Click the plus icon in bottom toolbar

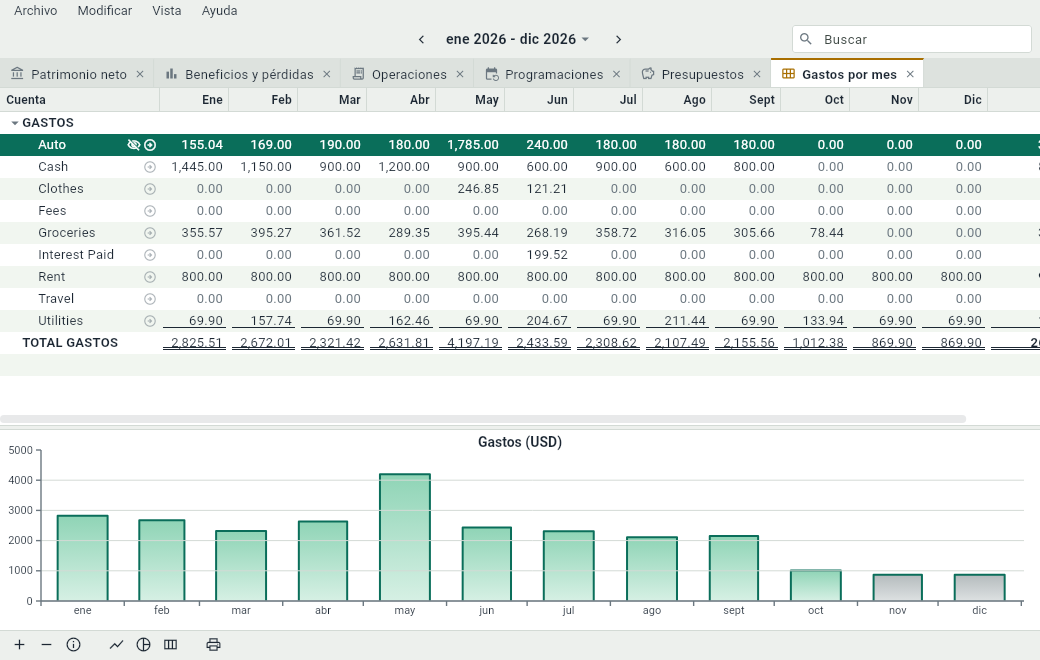coord(20,645)
